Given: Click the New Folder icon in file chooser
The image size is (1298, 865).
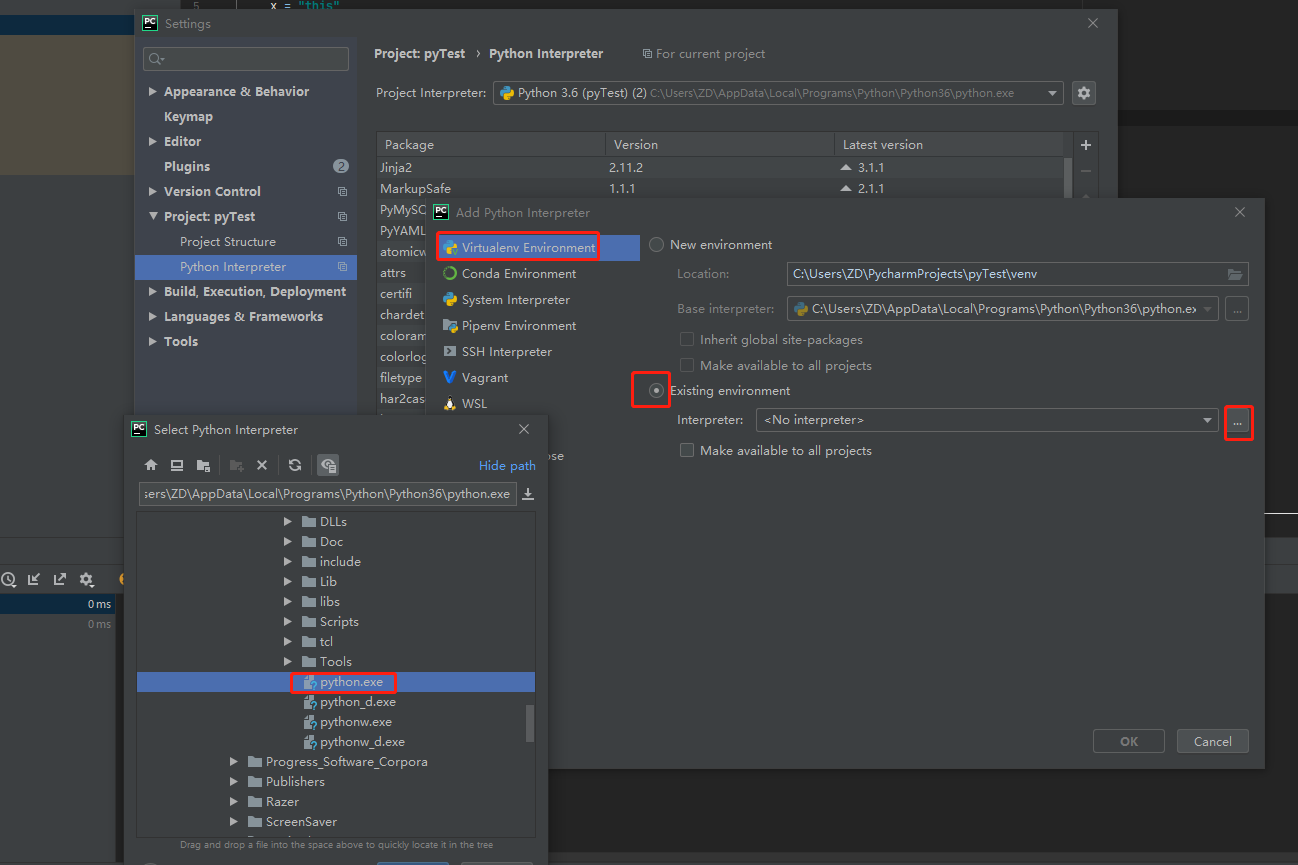Looking at the screenshot, I should pyautogui.click(x=237, y=465).
